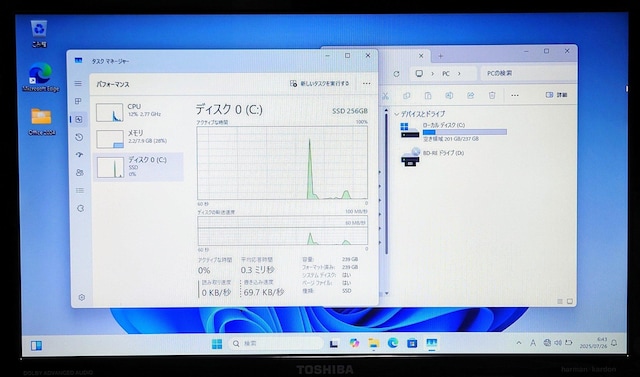Open Microsoft Edge from taskbar
The image size is (640, 377).
[393, 343]
